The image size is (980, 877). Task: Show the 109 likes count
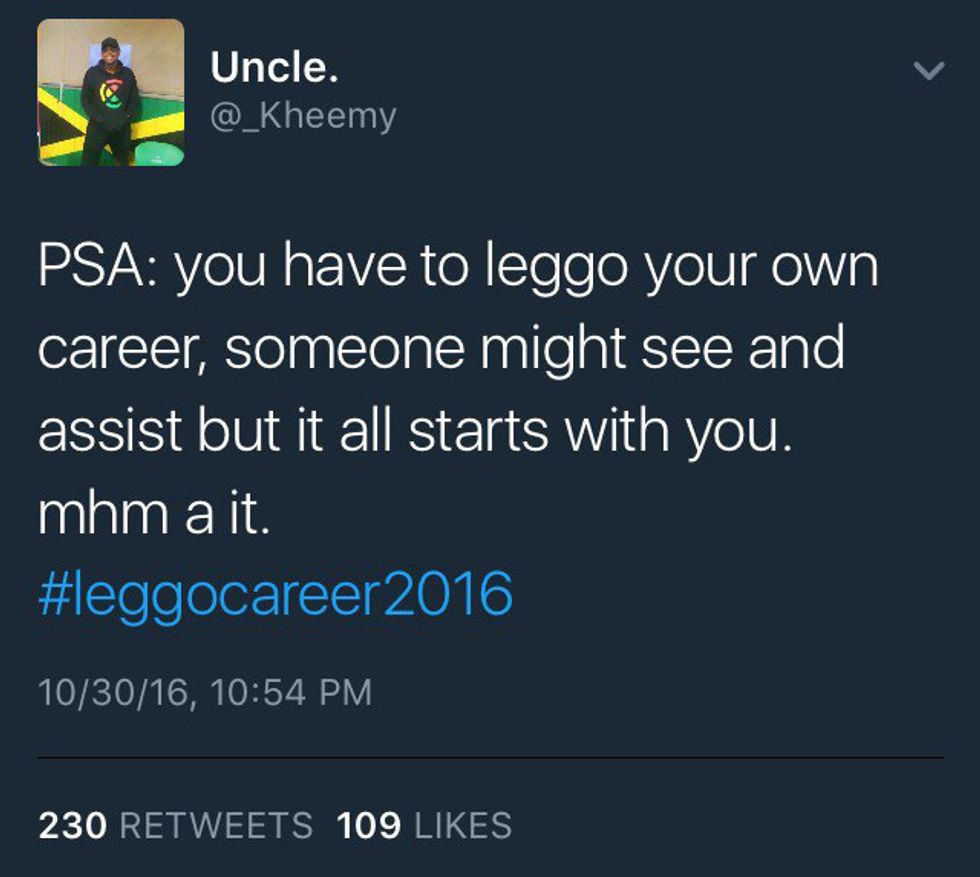coord(369,825)
